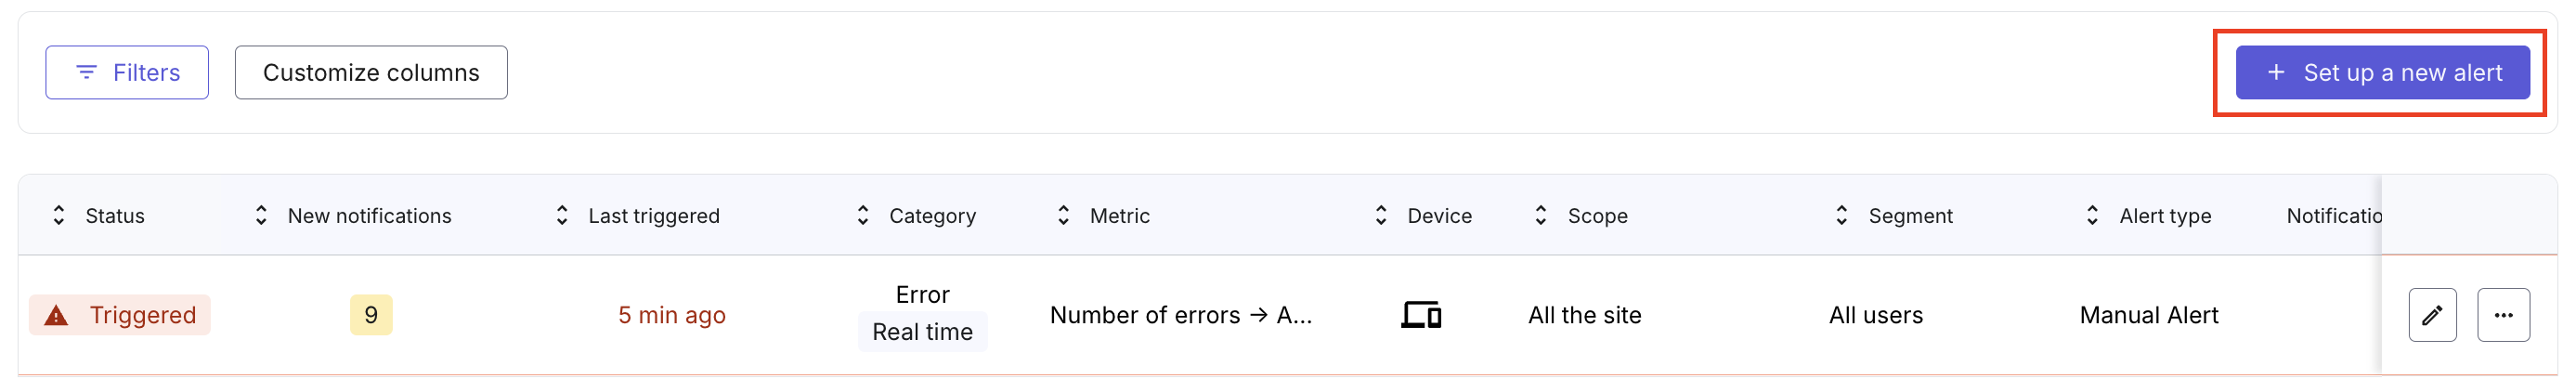
Task: Click the pencil edit icon for the alert
Action: pos(2432,315)
